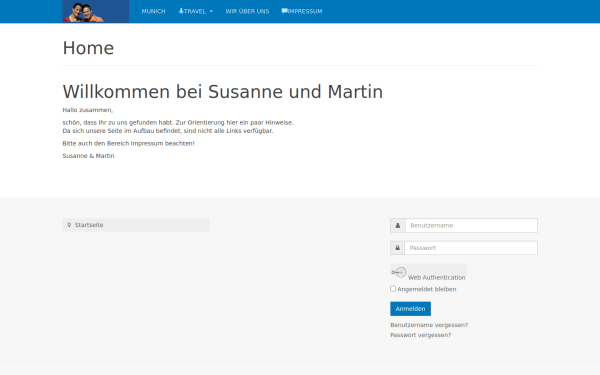Click the location pin breadcrumb icon
This screenshot has width=600, height=375.
tap(69, 225)
